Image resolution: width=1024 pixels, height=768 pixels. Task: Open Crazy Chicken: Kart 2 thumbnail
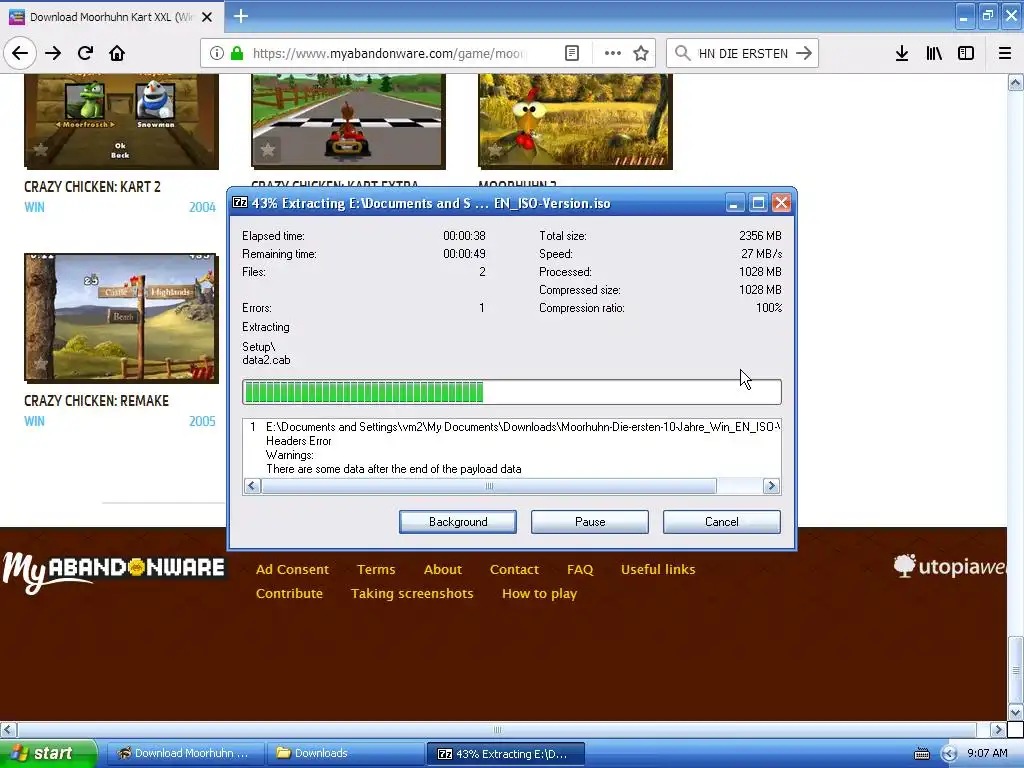coord(121,121)
